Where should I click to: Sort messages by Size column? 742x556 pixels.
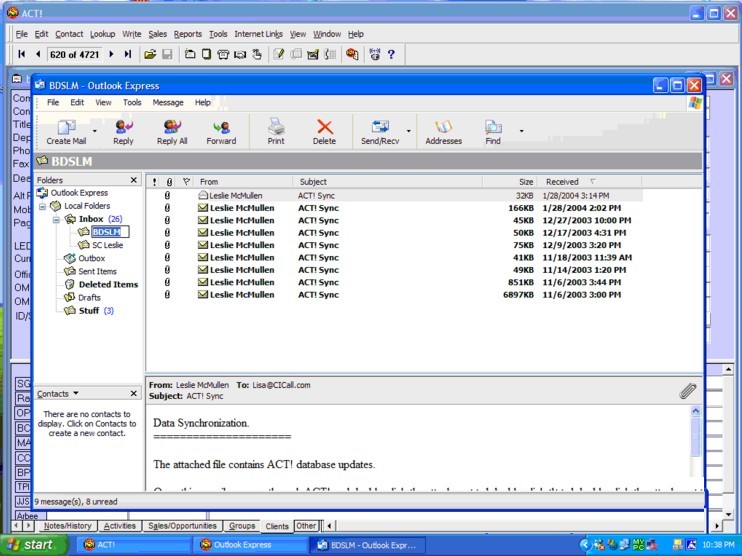click(x=510, y=182)
